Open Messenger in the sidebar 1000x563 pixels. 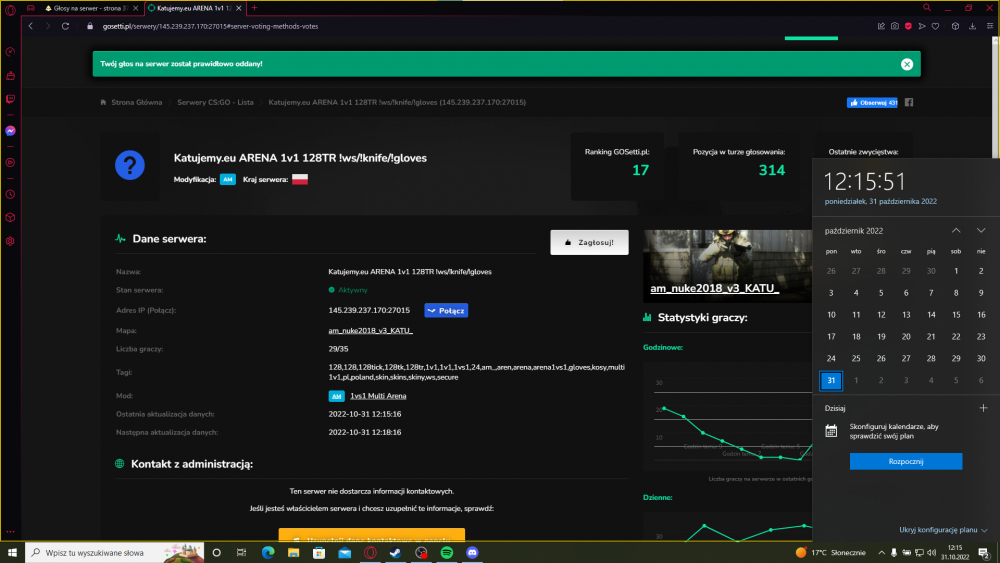[10, 131]
